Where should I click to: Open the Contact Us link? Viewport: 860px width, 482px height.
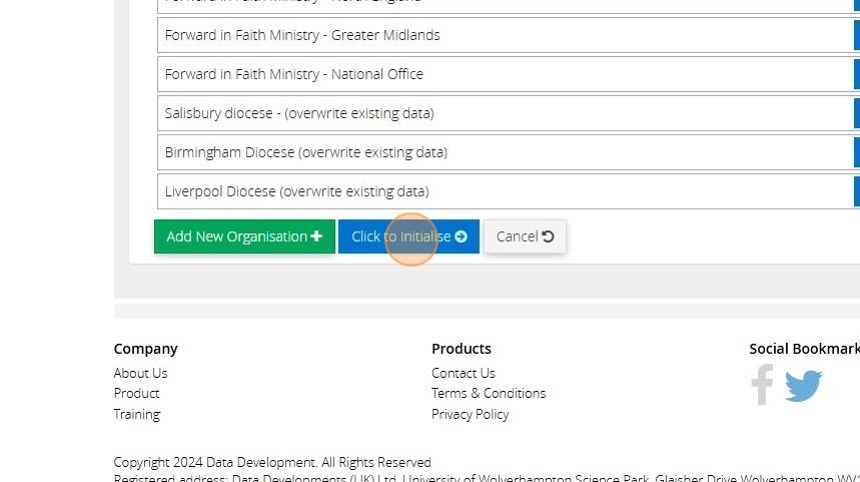click(463, 373)
